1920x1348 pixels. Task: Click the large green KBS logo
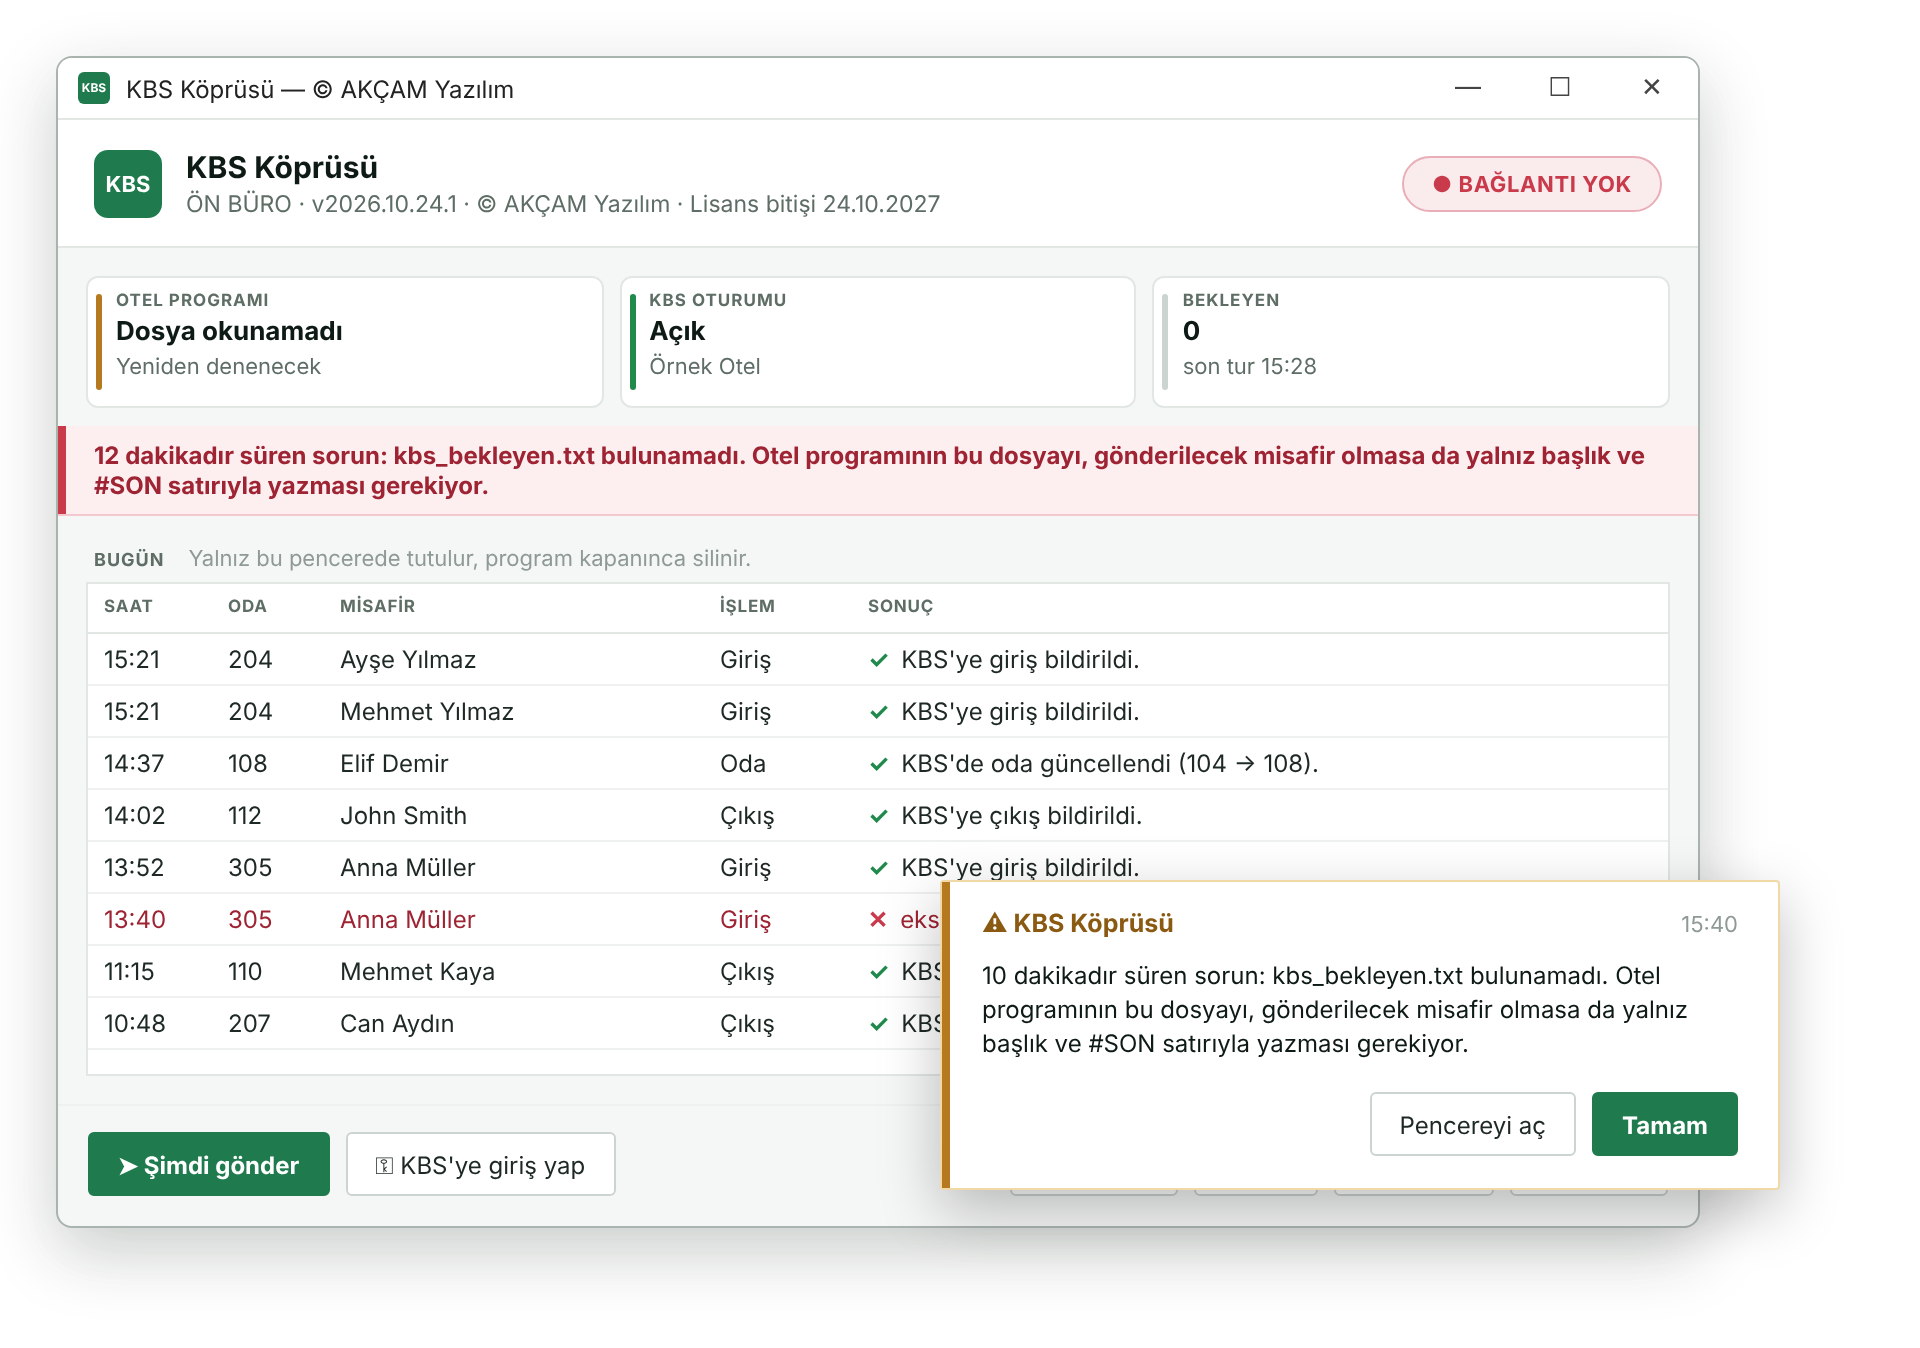[128, 184]
